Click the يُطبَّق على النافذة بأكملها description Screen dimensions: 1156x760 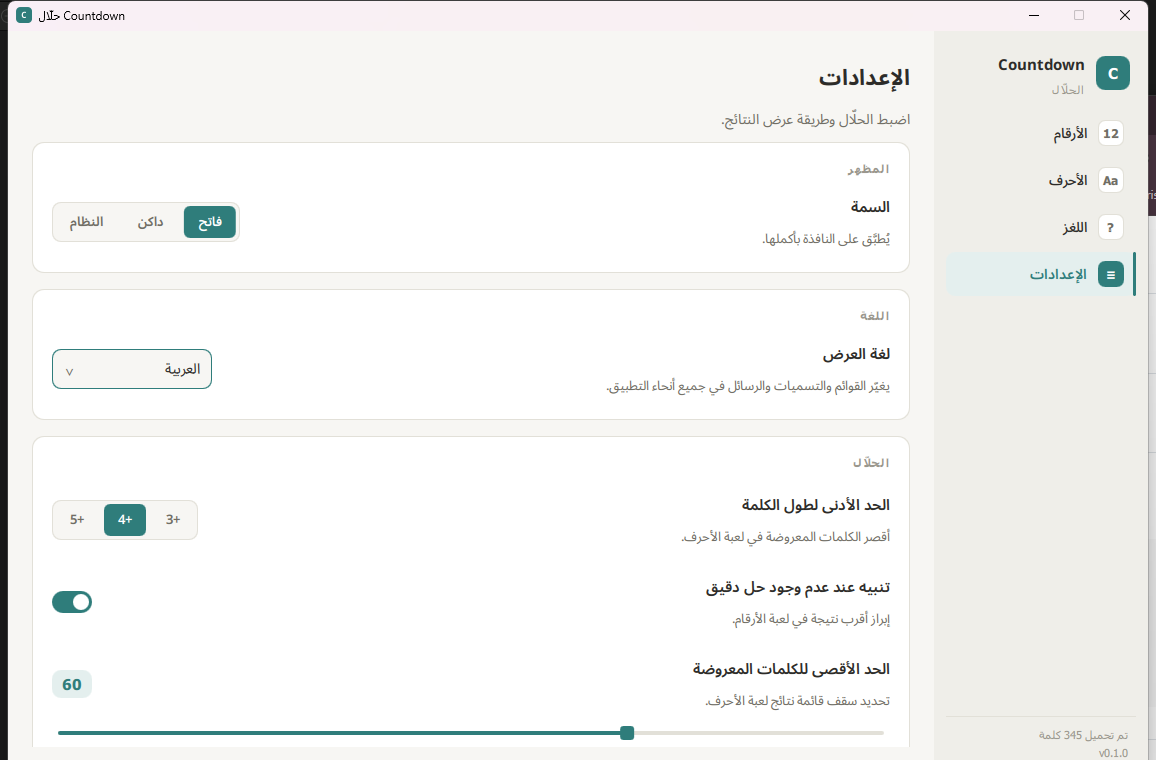(826, 239)
